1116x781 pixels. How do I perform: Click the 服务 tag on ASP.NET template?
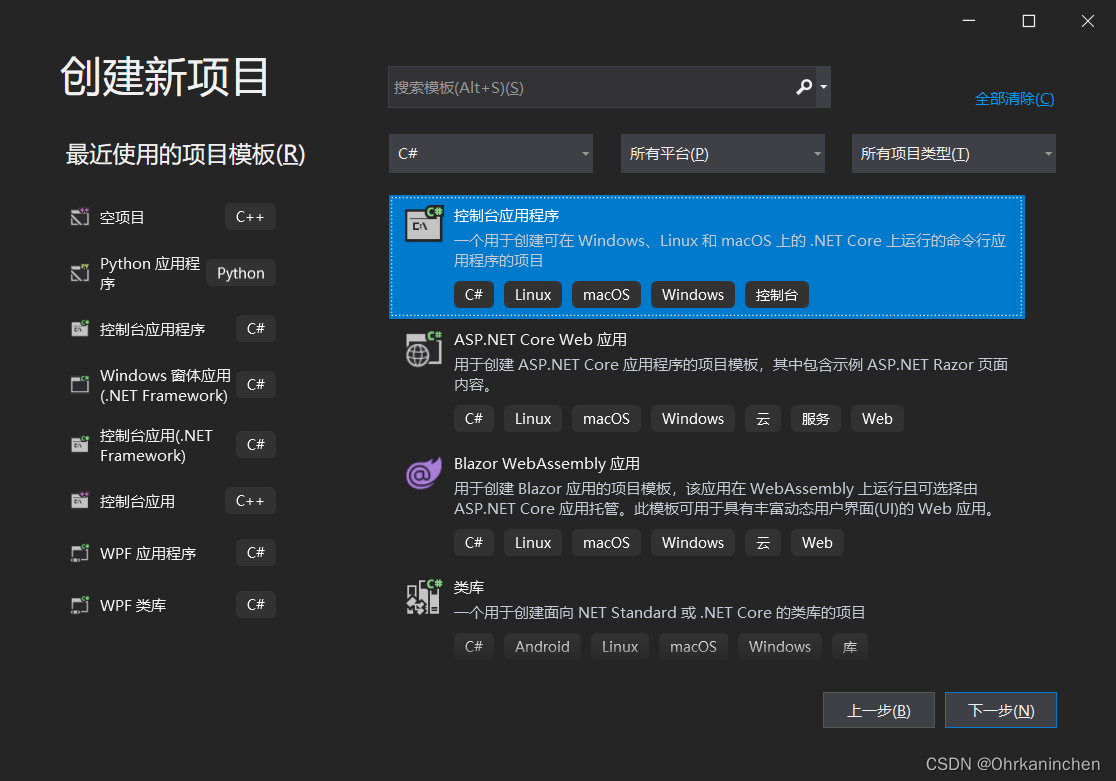816,419
